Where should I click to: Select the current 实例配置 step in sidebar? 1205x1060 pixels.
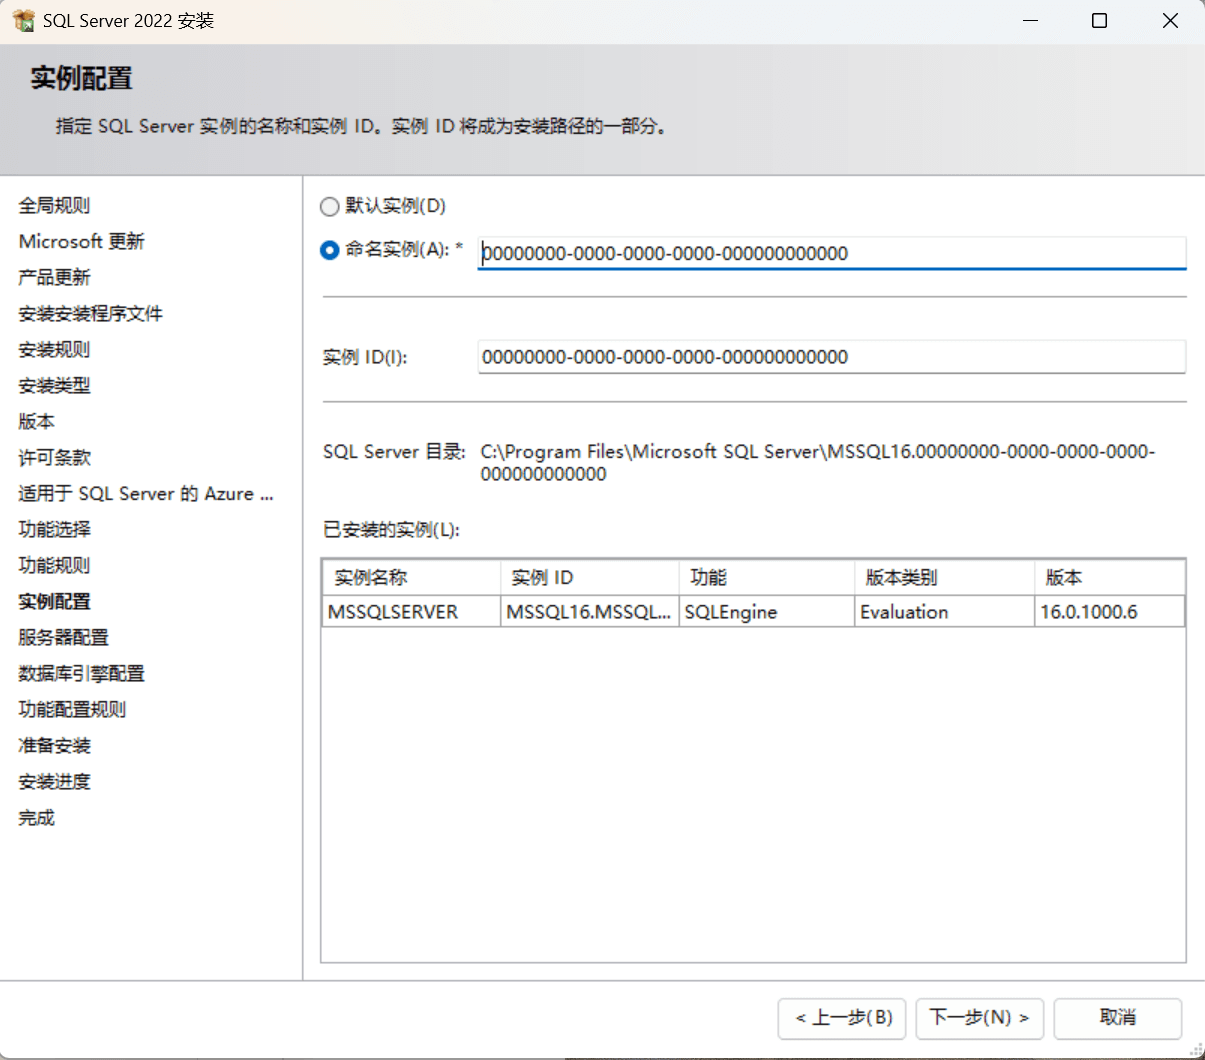54,601
